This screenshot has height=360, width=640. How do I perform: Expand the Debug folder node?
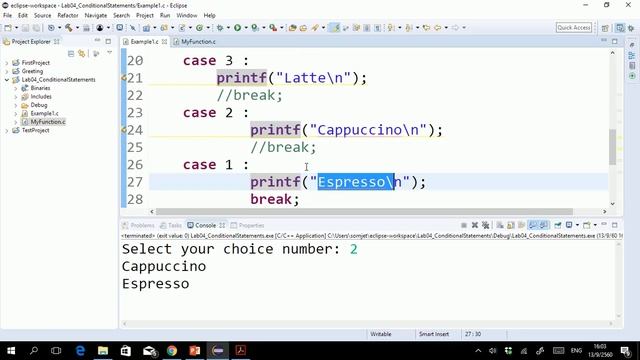16,105
